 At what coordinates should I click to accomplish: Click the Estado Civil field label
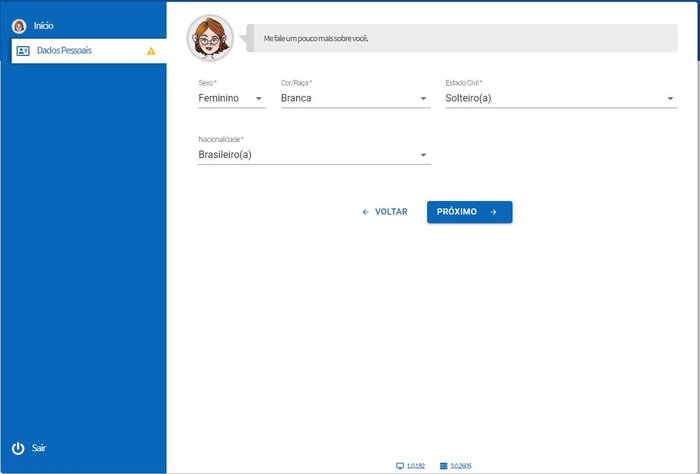click(x=463, y=83)
